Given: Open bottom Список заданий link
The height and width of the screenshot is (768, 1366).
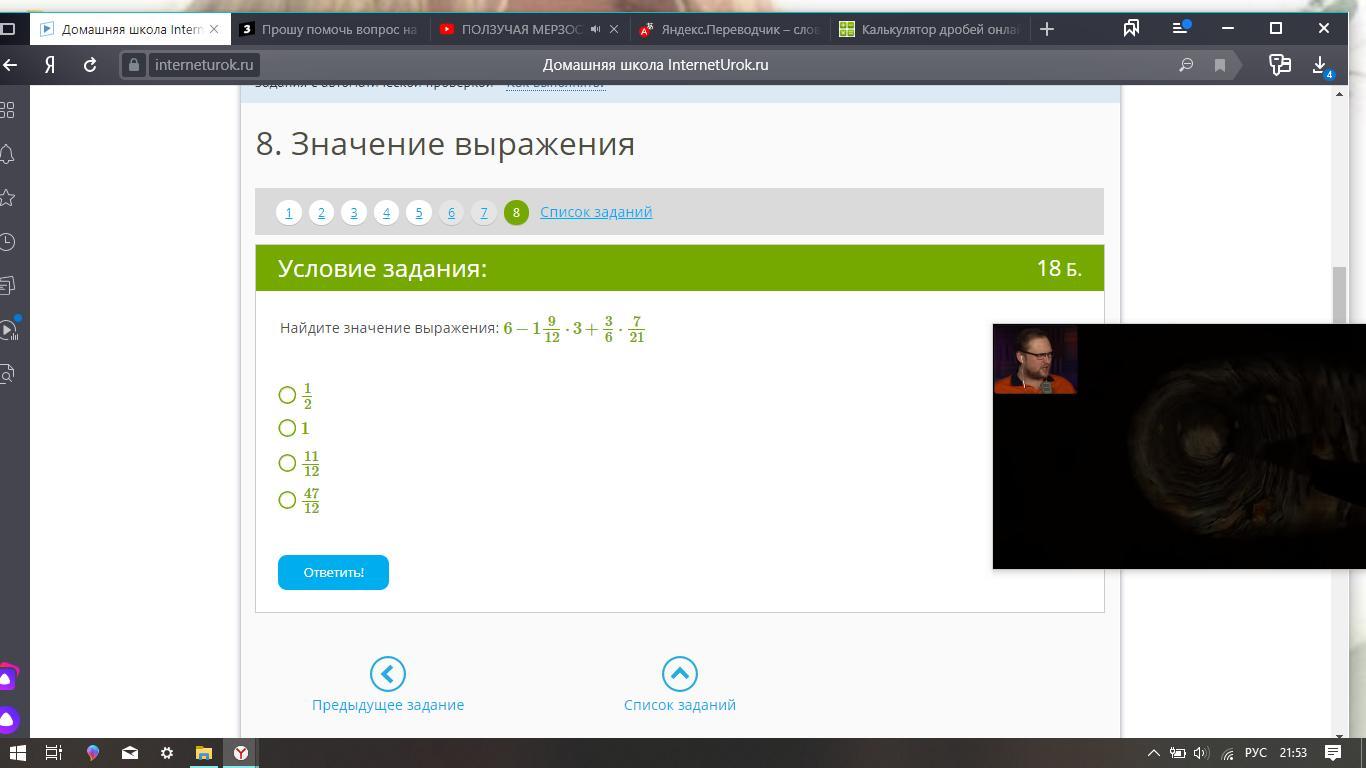Looking at the screenshot, I should pyautogui.click(x=680, y=685).
